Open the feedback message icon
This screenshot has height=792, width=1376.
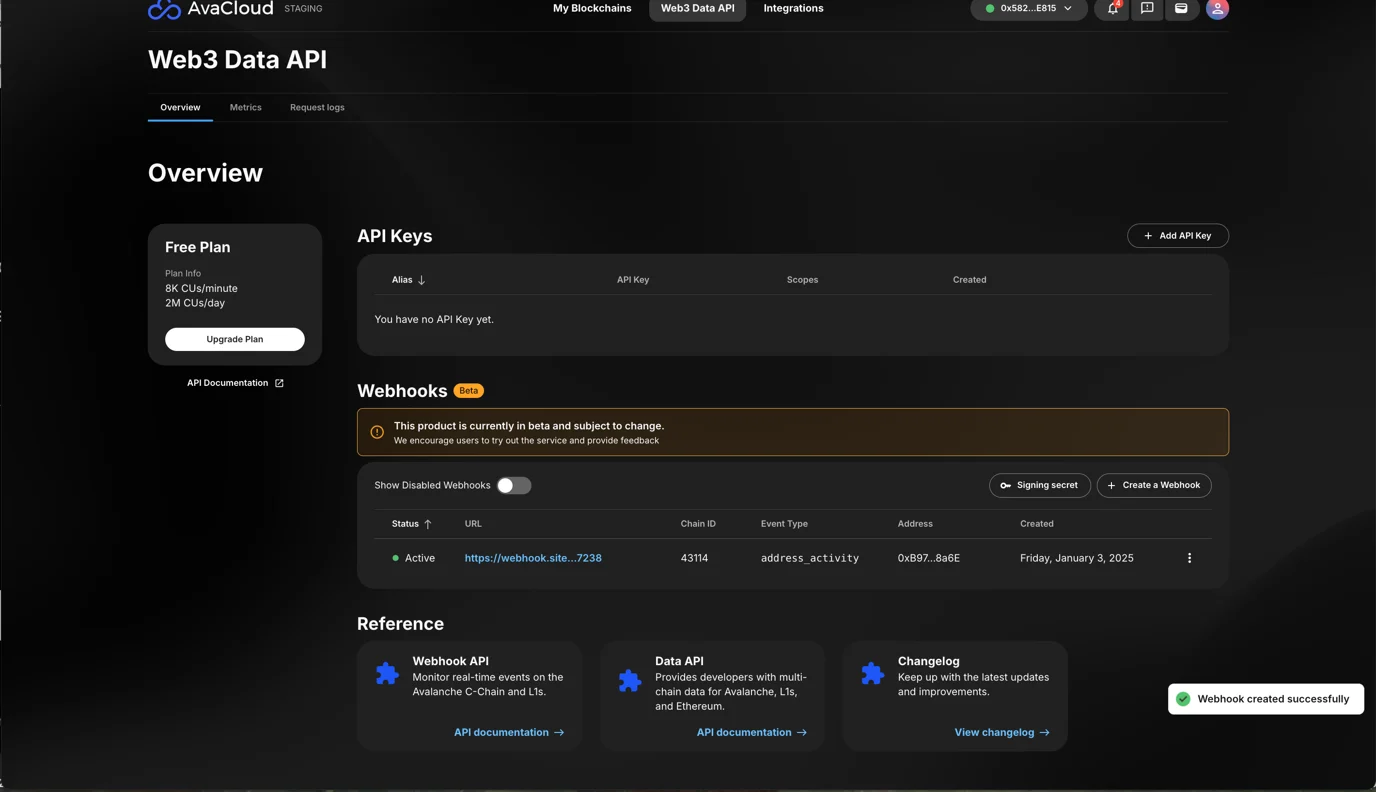[x=1147, y=9]
